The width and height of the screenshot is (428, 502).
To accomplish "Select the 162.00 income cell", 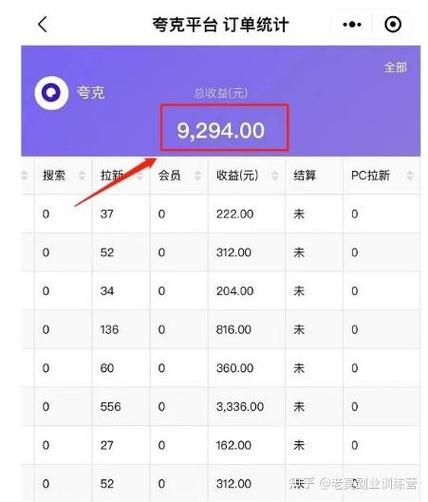I will tap(234, 445).
